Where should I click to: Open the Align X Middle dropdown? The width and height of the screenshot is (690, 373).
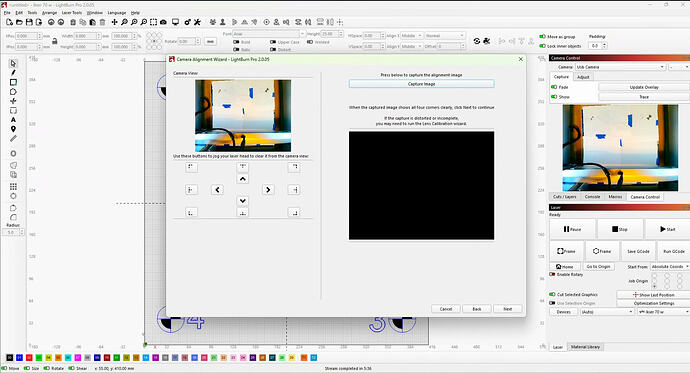tap(411, 35)
